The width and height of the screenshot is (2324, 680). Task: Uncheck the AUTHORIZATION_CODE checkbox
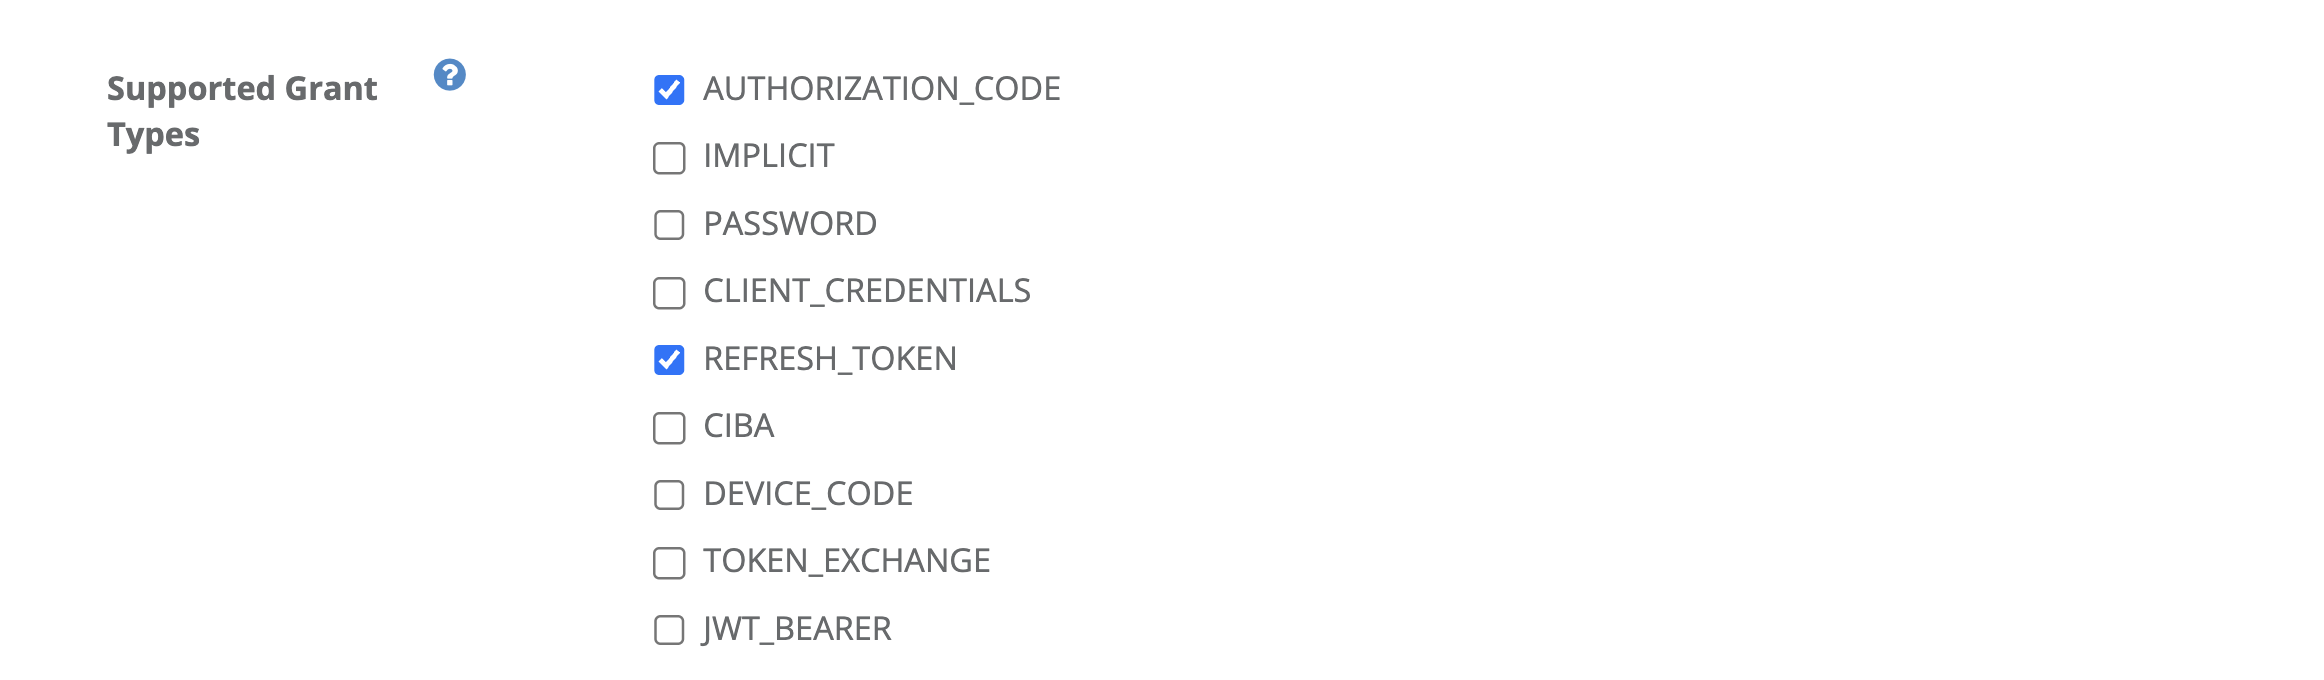[669, 90]
